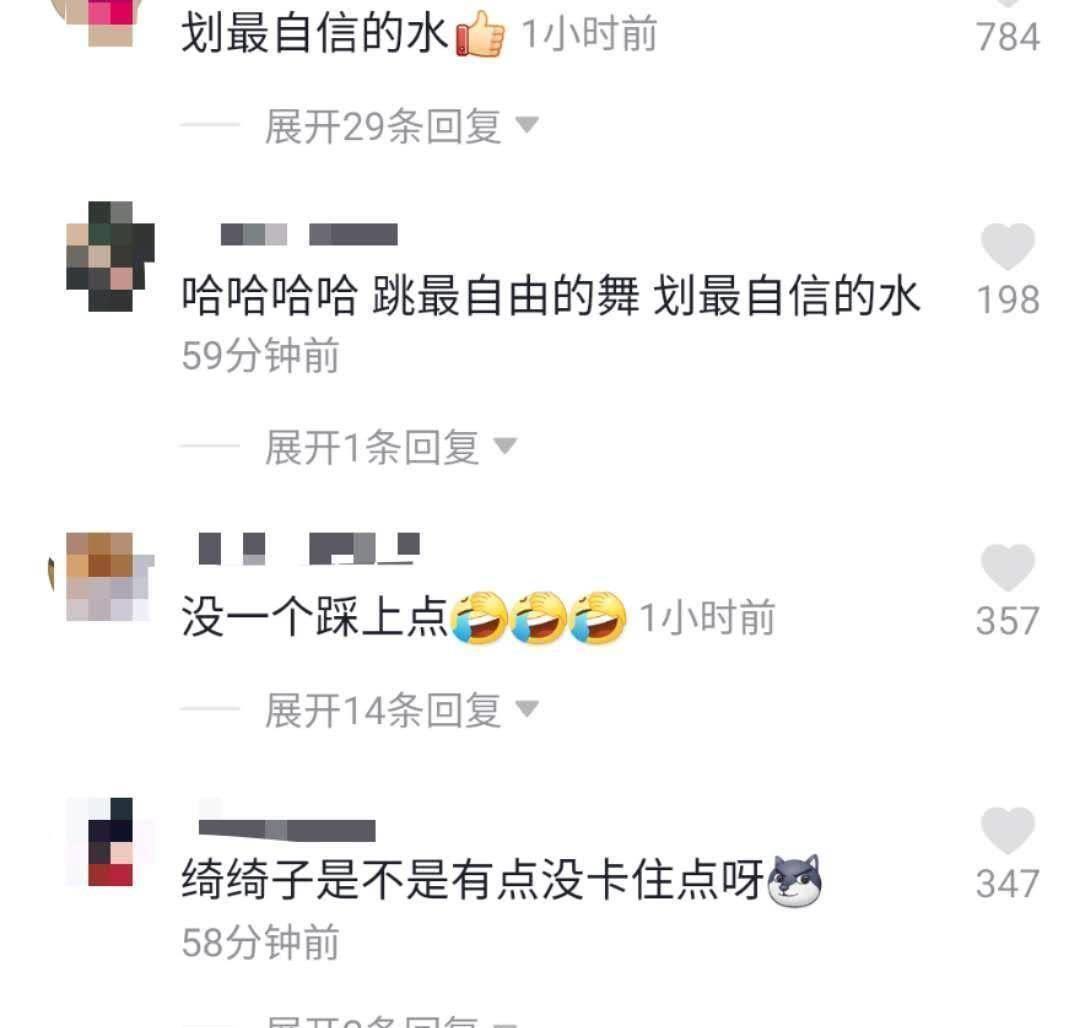Image resolution: width=1080 pixels, height=1028 pixels.
Task: Reply to comment 哈哈哈哈 跳最自由的舞
Action: pos(550,296)
